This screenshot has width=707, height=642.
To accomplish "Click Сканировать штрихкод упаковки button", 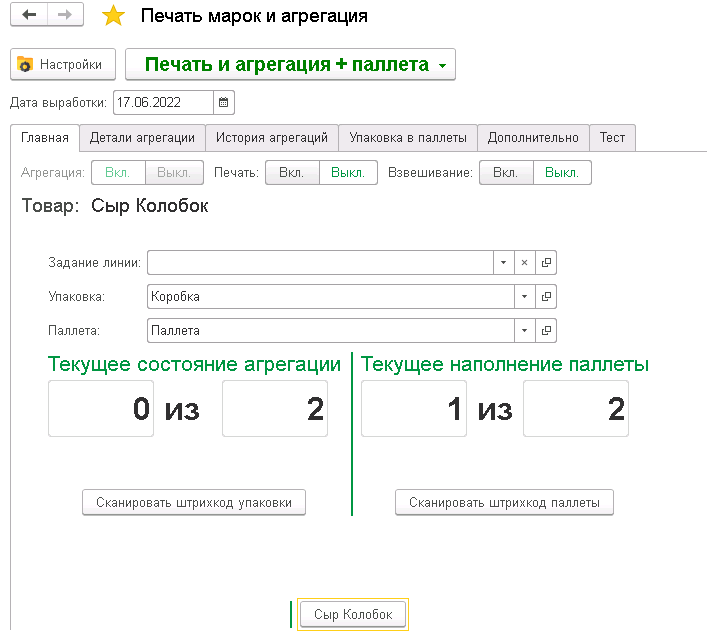I will tap(193, 503).
